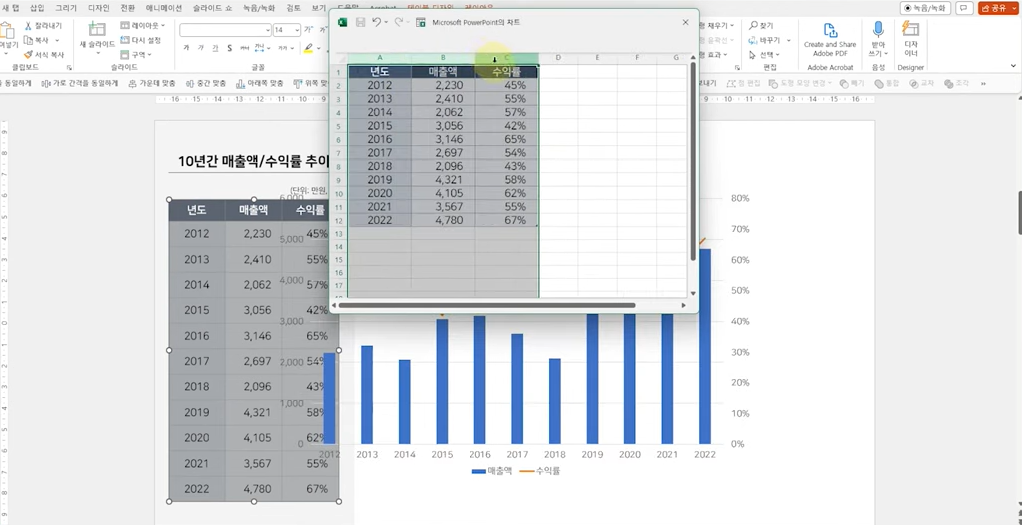This screenshot has width=1022, height=525.
Task: Apply underline text formatting in the ribbon
Action: tap(214, 48)
